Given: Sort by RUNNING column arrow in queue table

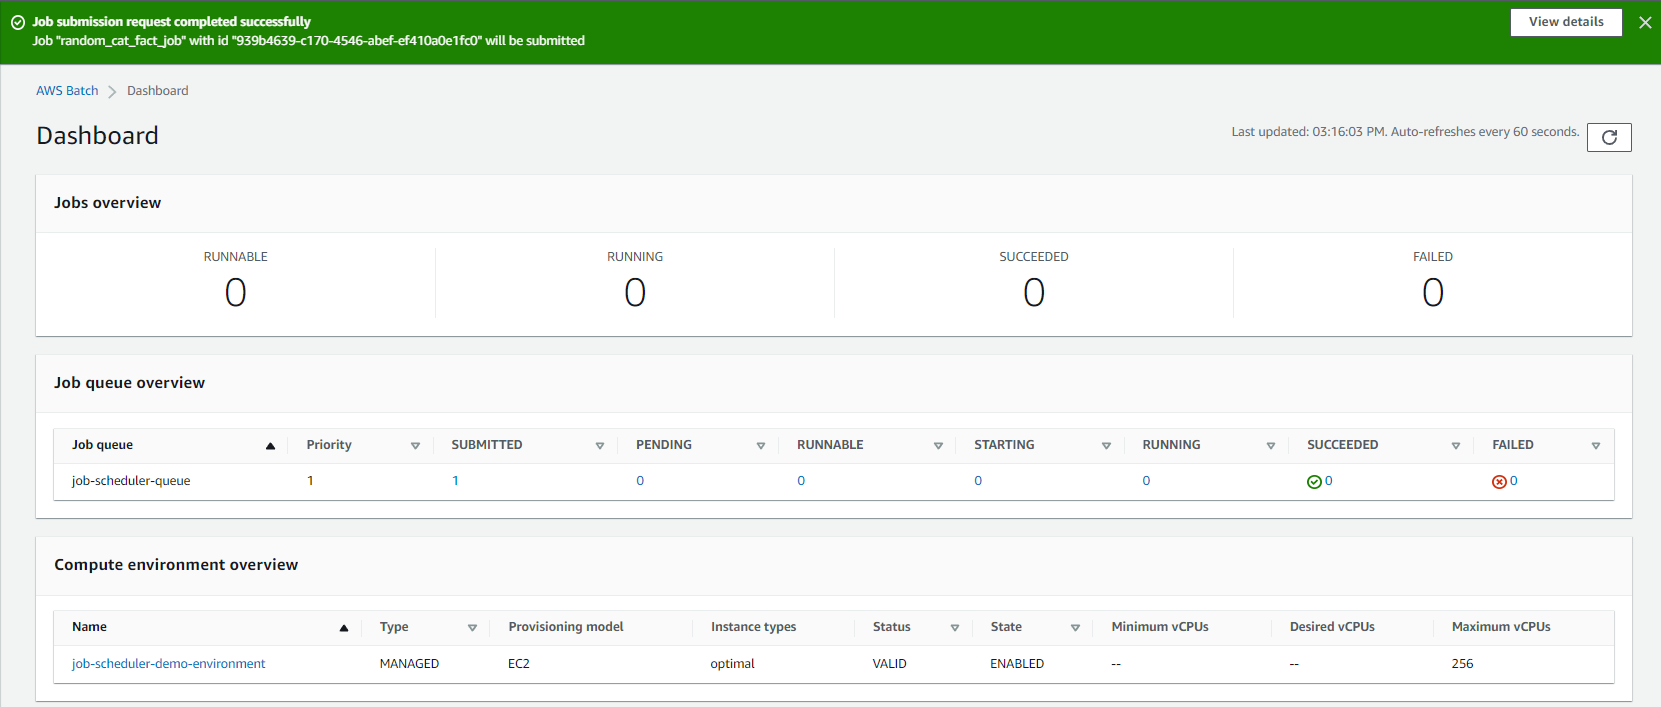Looking at the screenshot, I should 1271,446.
